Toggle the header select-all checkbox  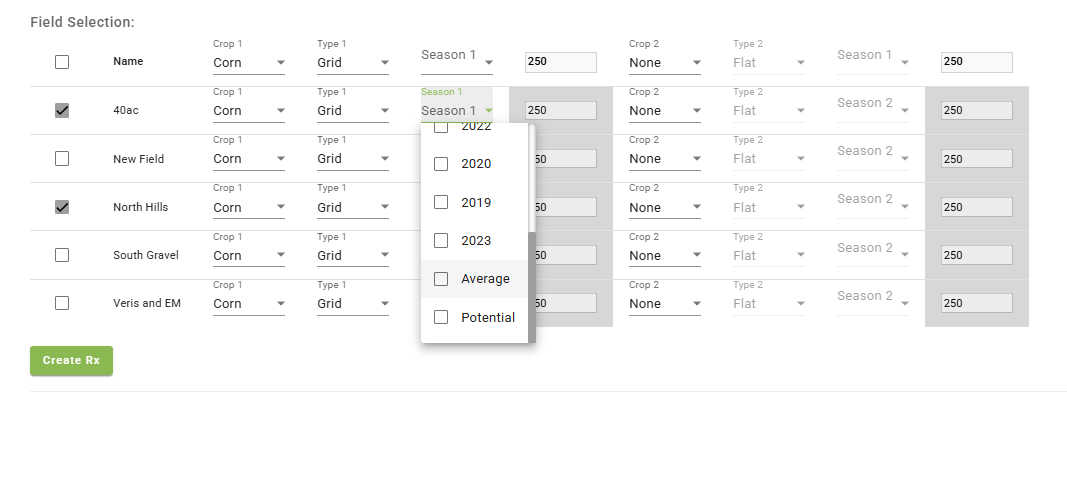point(62,62)
